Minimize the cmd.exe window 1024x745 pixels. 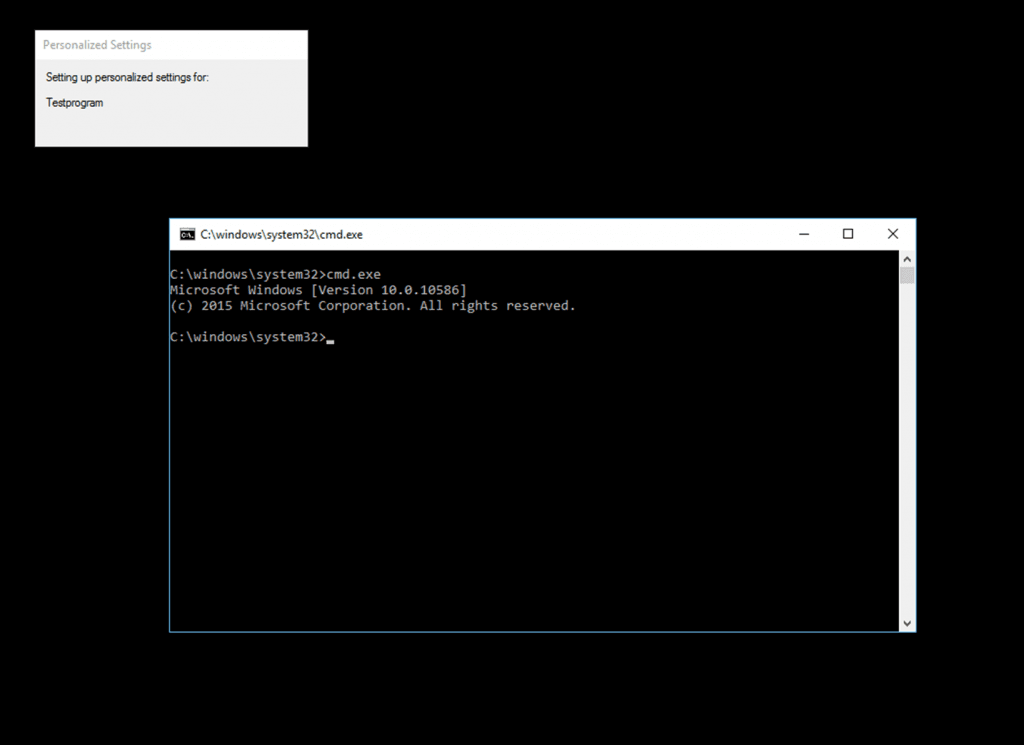tap(804, 234)
